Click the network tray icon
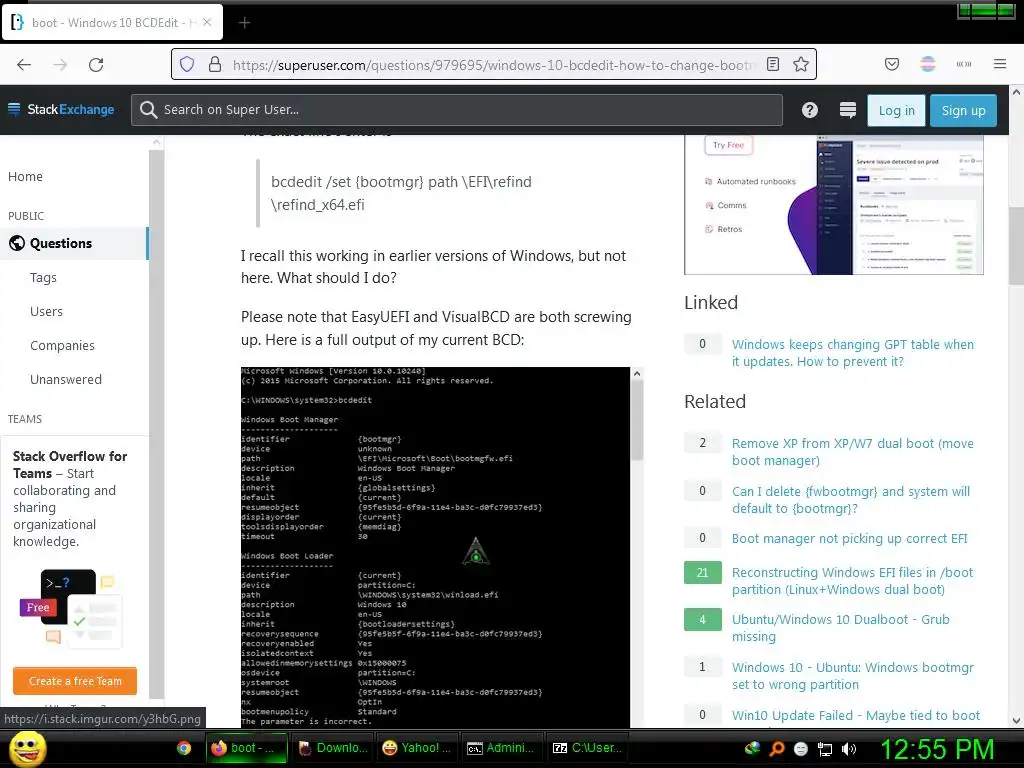Screen dimensions: 1024x768 click(825, 749)
